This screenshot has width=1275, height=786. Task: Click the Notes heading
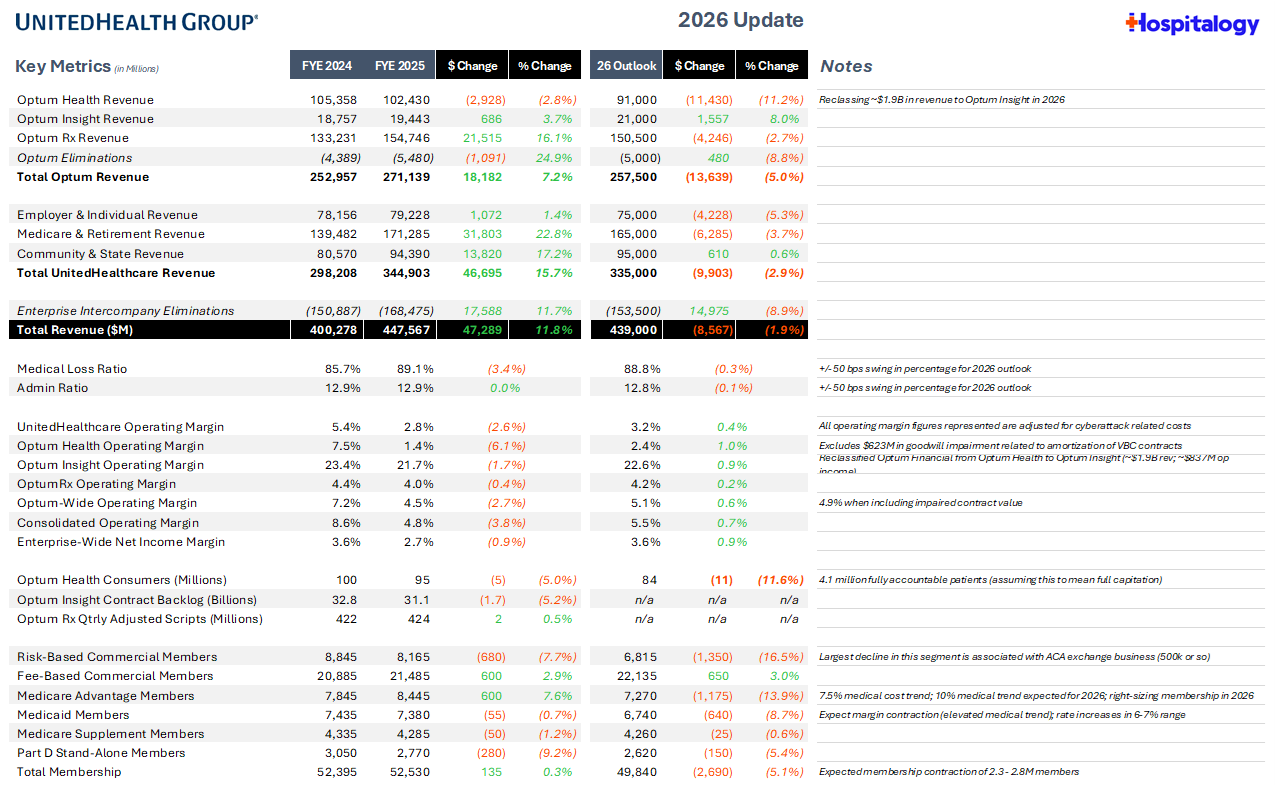tap(846, 66)
